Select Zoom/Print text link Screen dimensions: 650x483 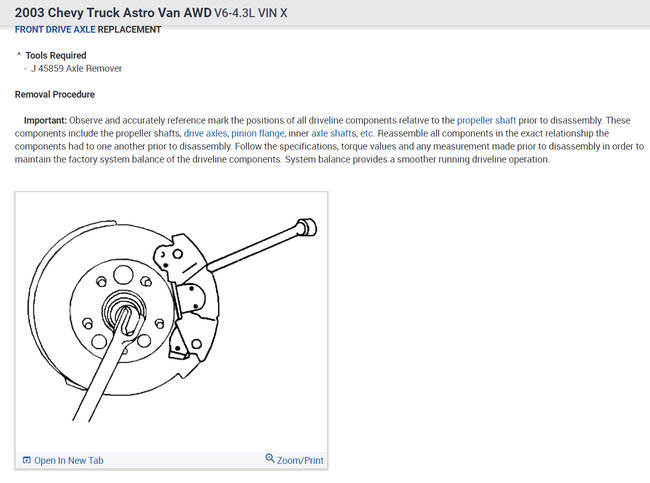(x=300, y=461)
